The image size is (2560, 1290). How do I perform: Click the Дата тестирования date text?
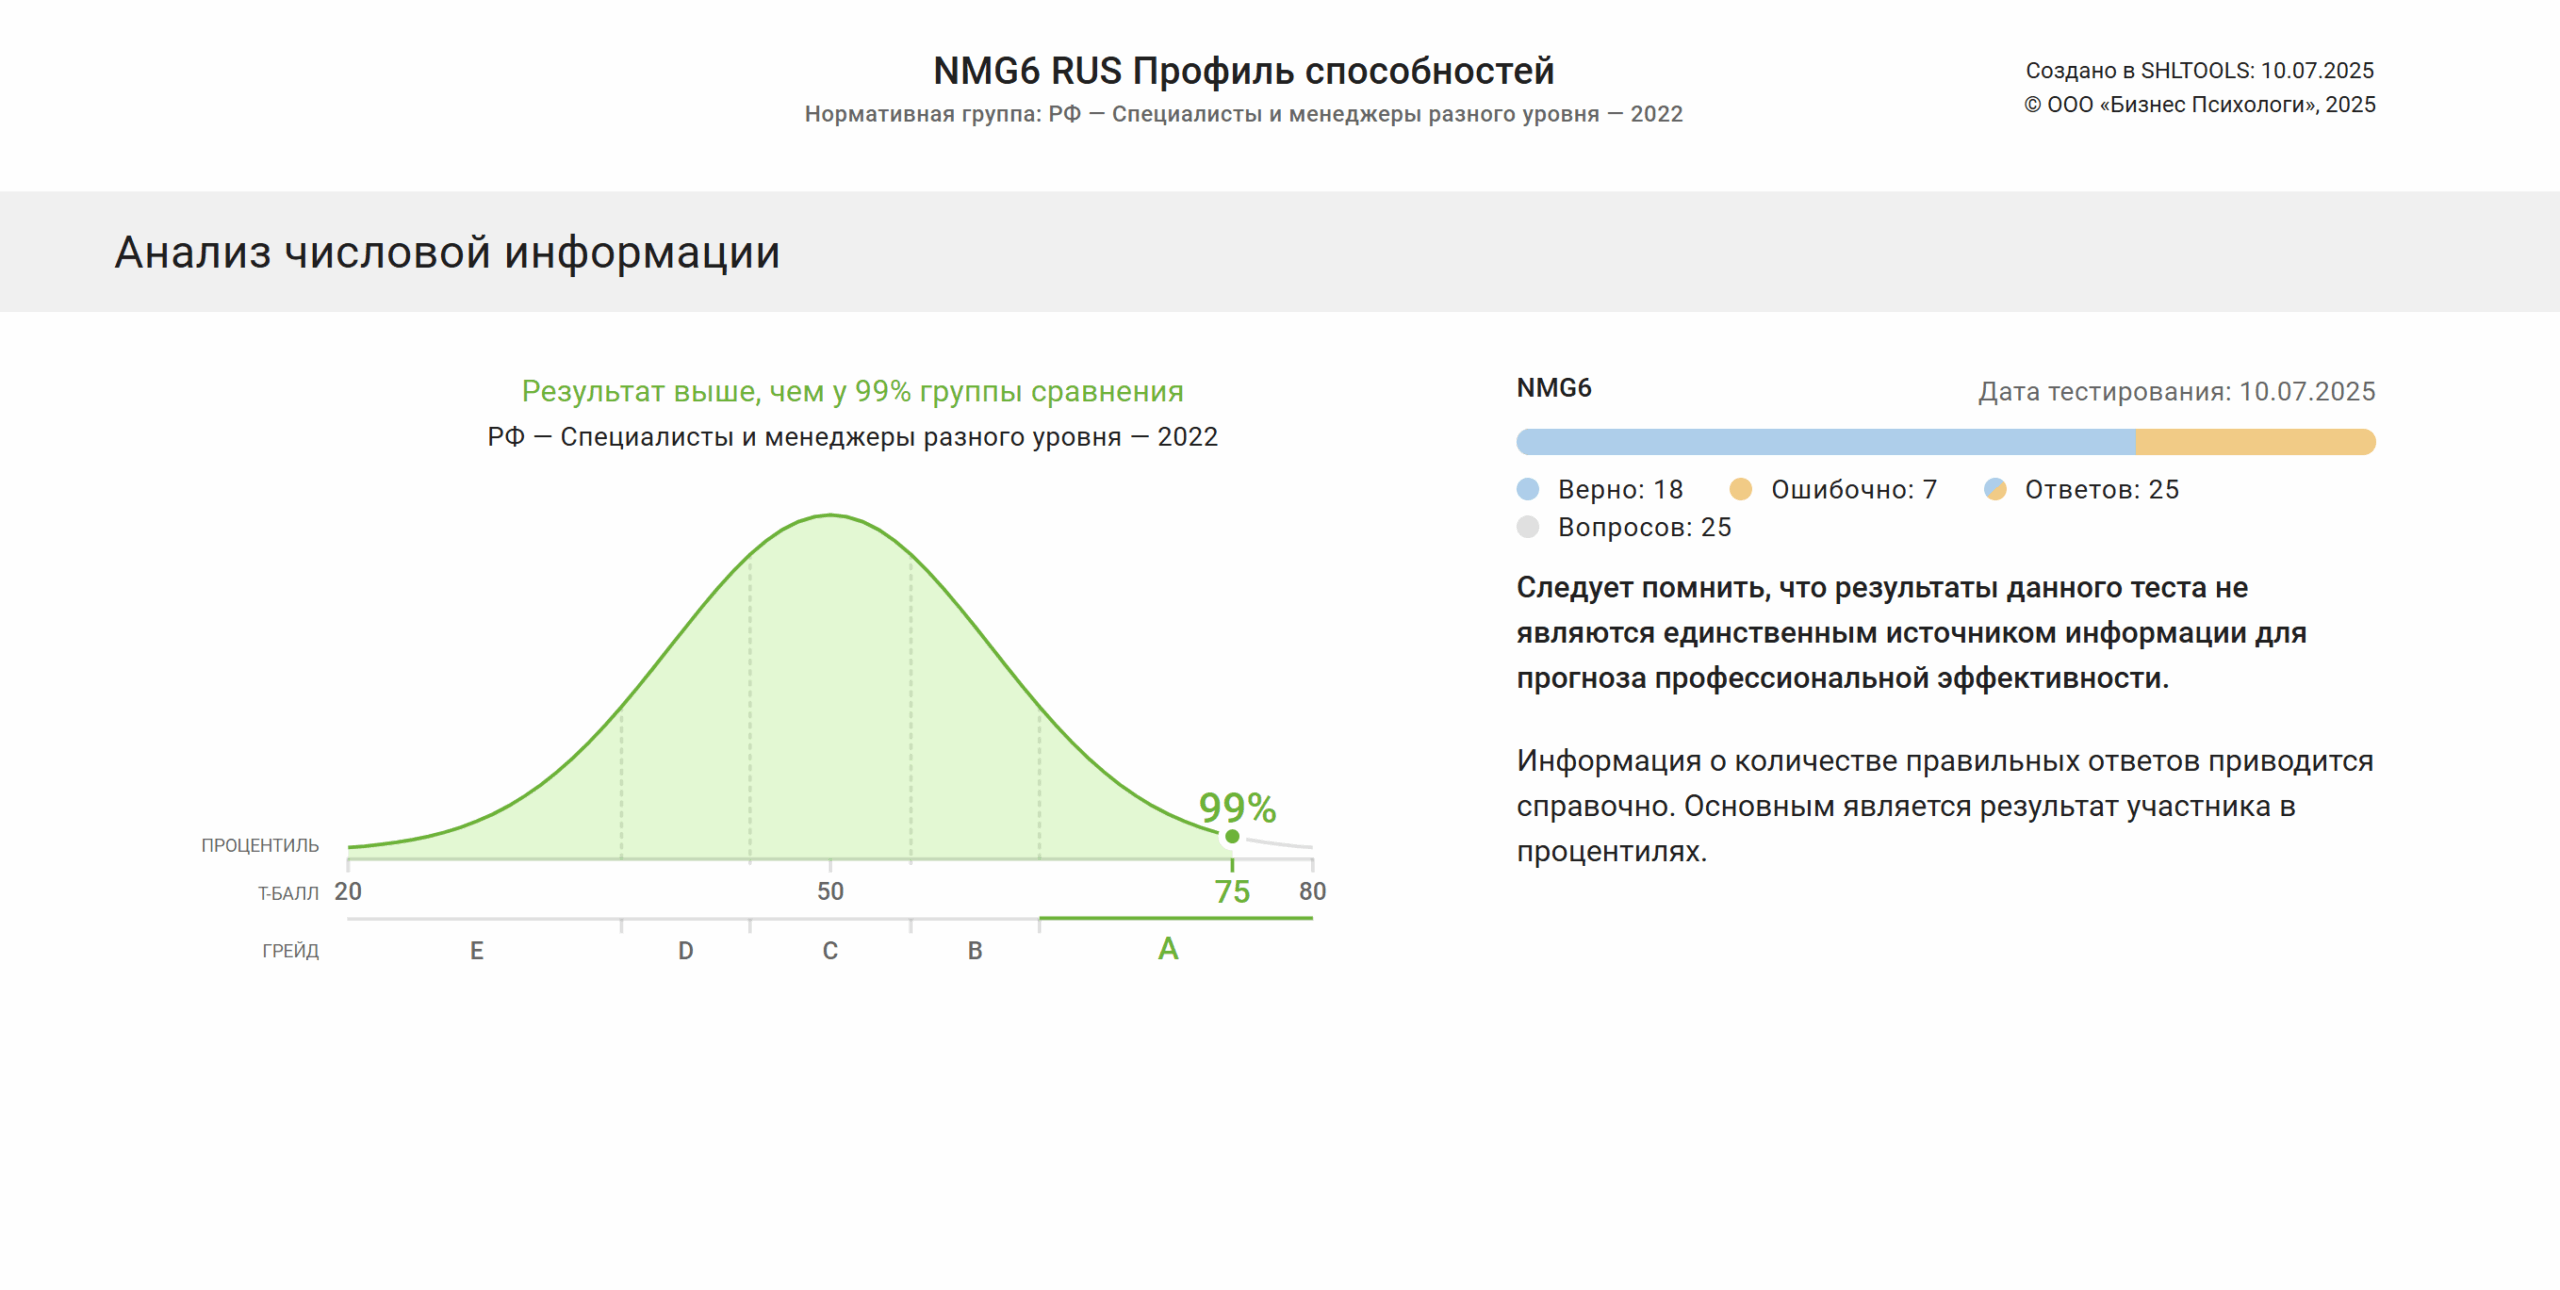[x=2176, y=391]
